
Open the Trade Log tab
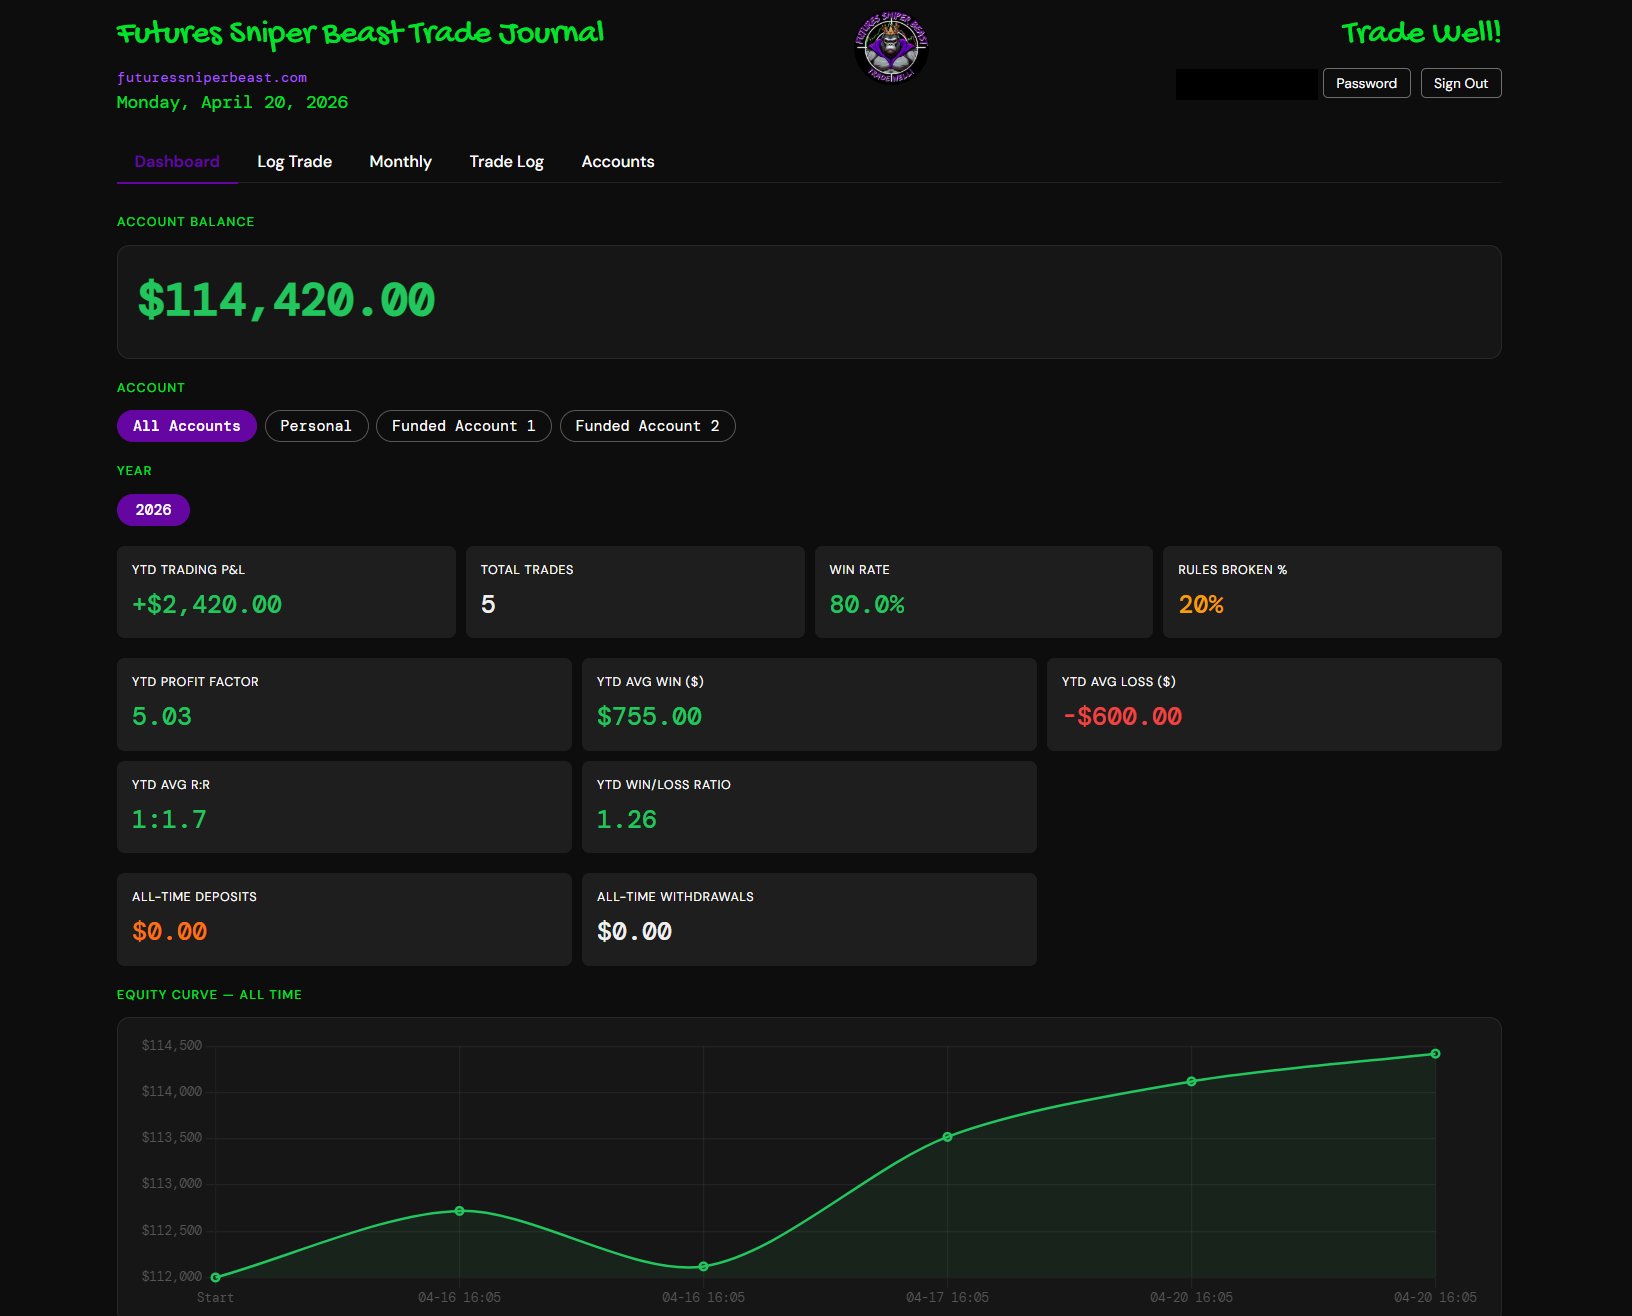pos(506,161)
